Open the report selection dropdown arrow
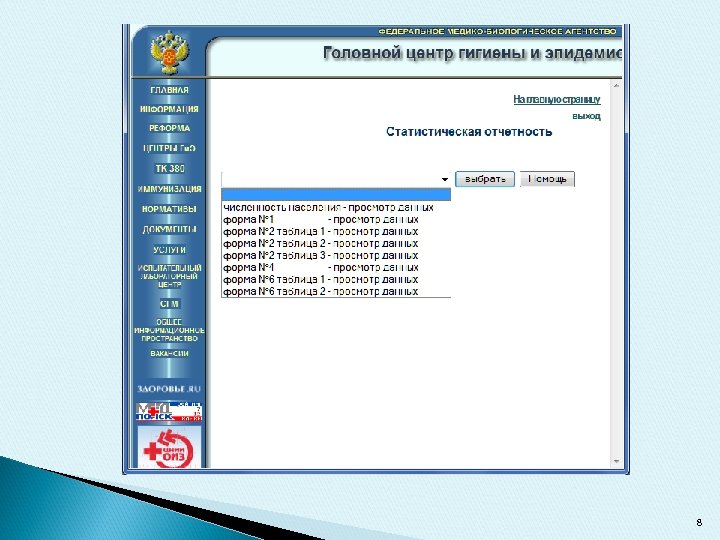The height and width of the screenshot is (540, 720). click(x=444, y=179)
